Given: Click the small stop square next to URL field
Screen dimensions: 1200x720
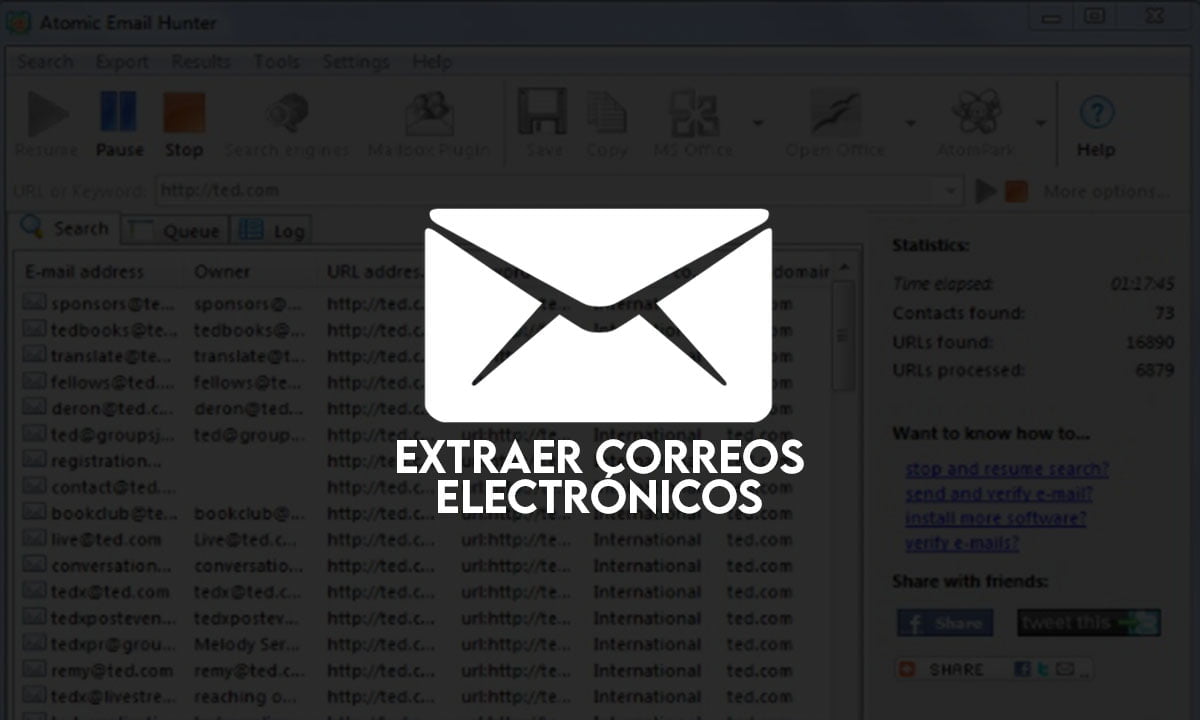Looking at the screenshot, I should pos(1016,191).
